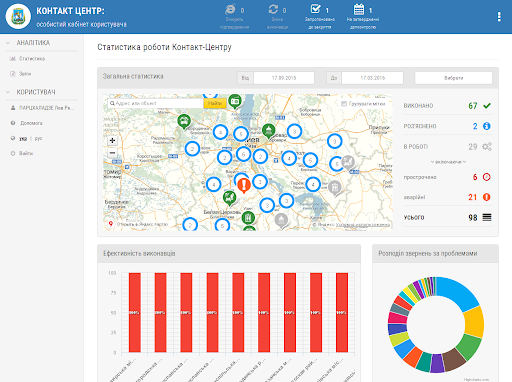This screenshot has width=512, height=382.
Task: Click the city coat of arms logo
Action: coord(18,16)
